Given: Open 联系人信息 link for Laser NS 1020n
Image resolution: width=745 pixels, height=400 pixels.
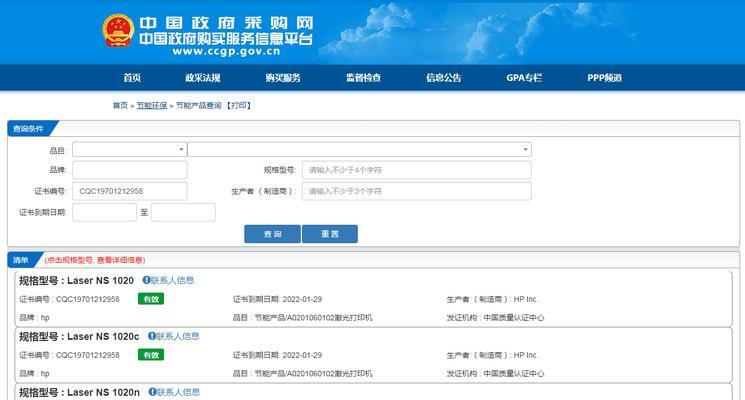Looking at the screenshot, I should point(178,392).
